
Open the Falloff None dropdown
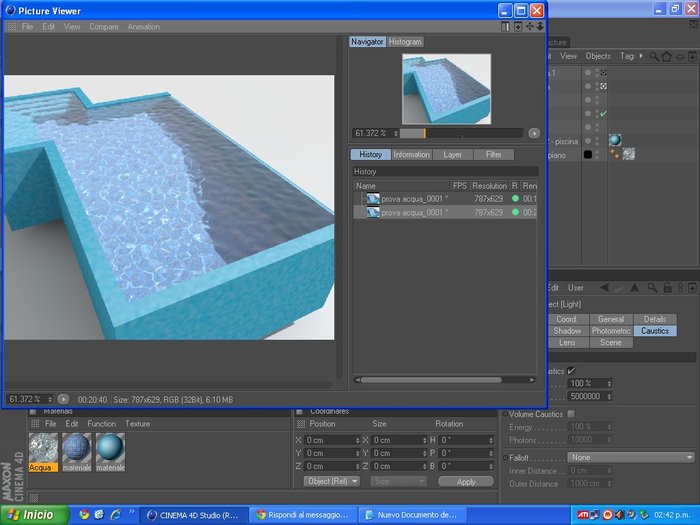(631, 457)
